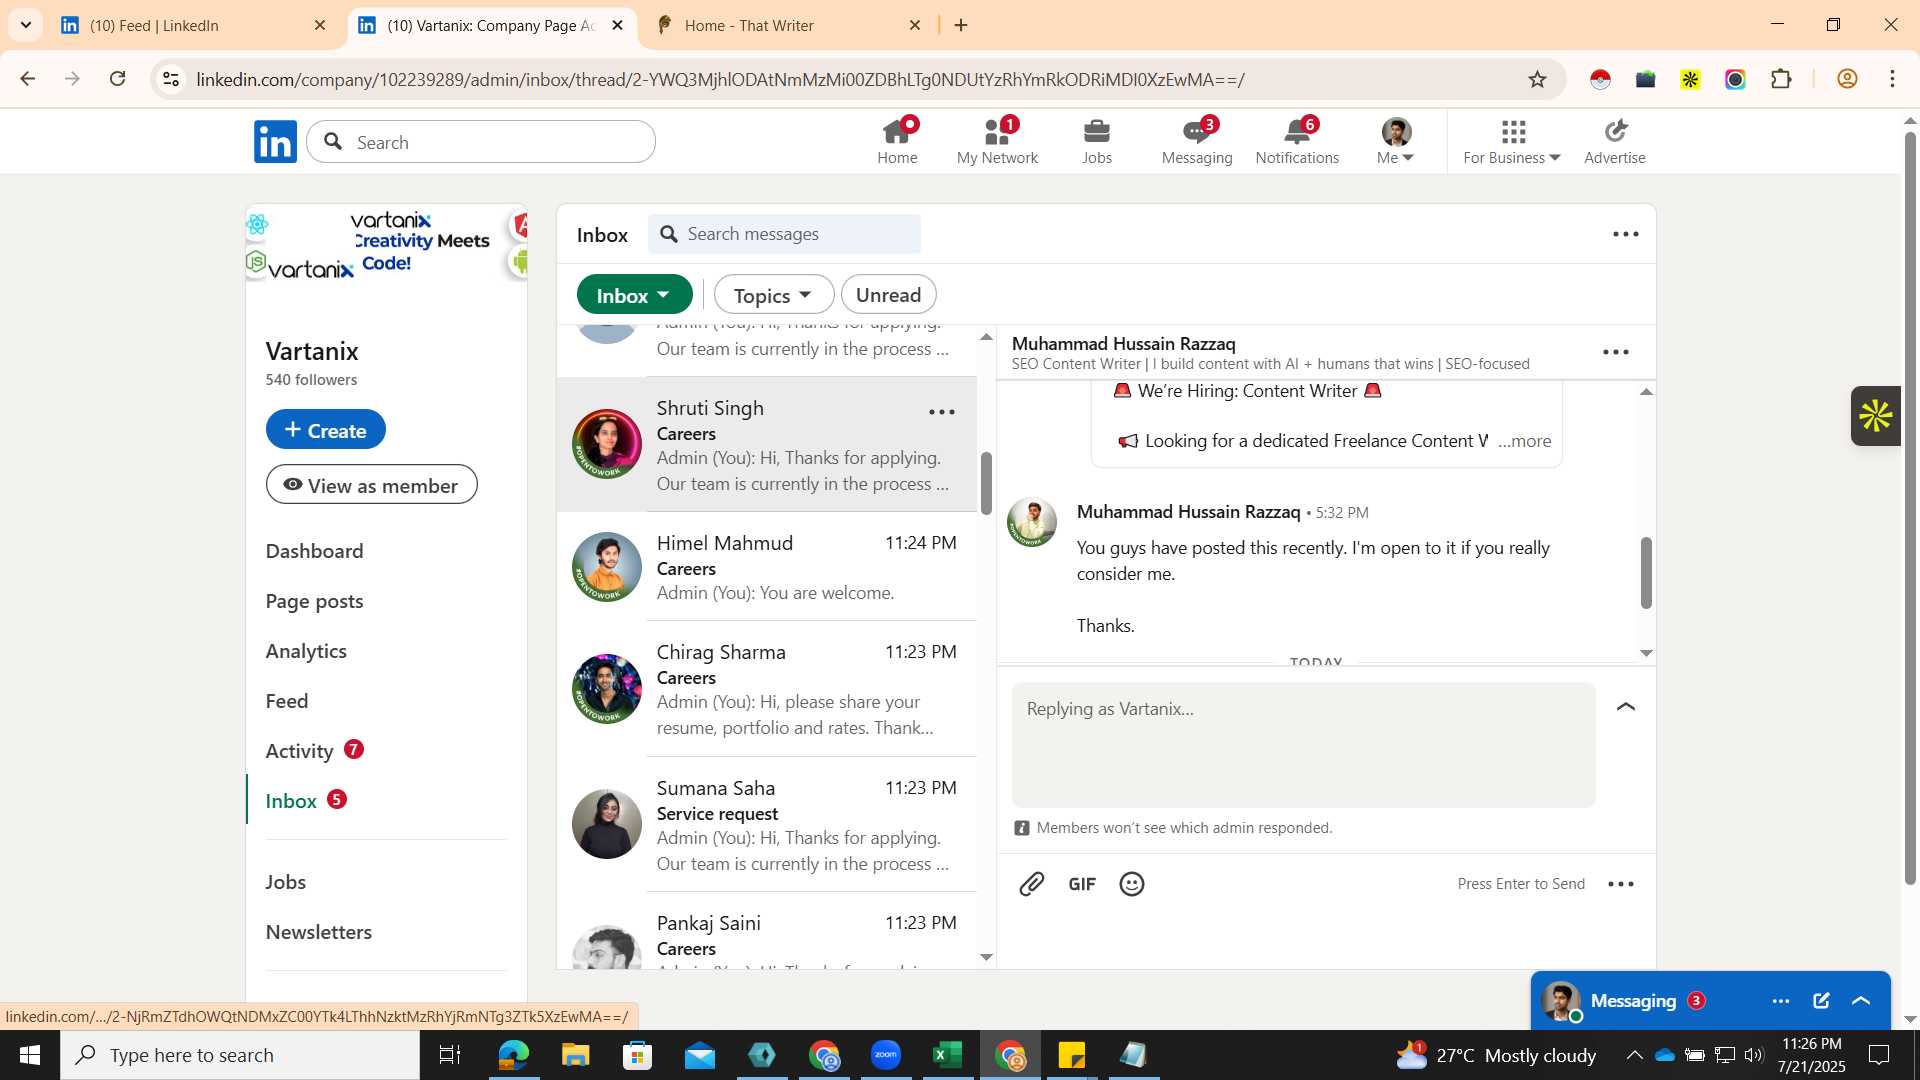
Task: Open Chrome tab search dropdown
Action: click(x=26, y=25)
